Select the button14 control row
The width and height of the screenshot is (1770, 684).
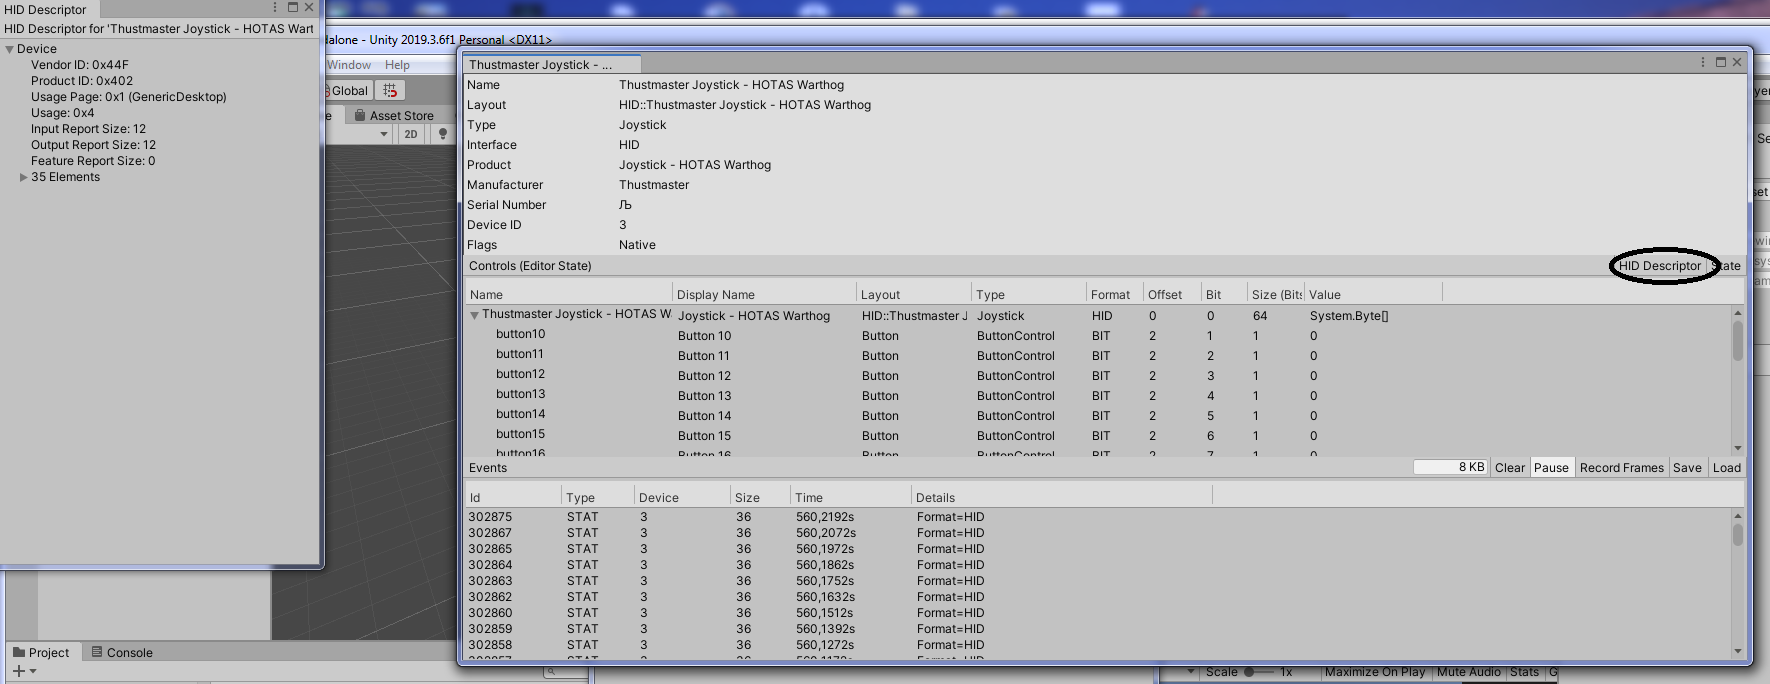click(1097, 415)
